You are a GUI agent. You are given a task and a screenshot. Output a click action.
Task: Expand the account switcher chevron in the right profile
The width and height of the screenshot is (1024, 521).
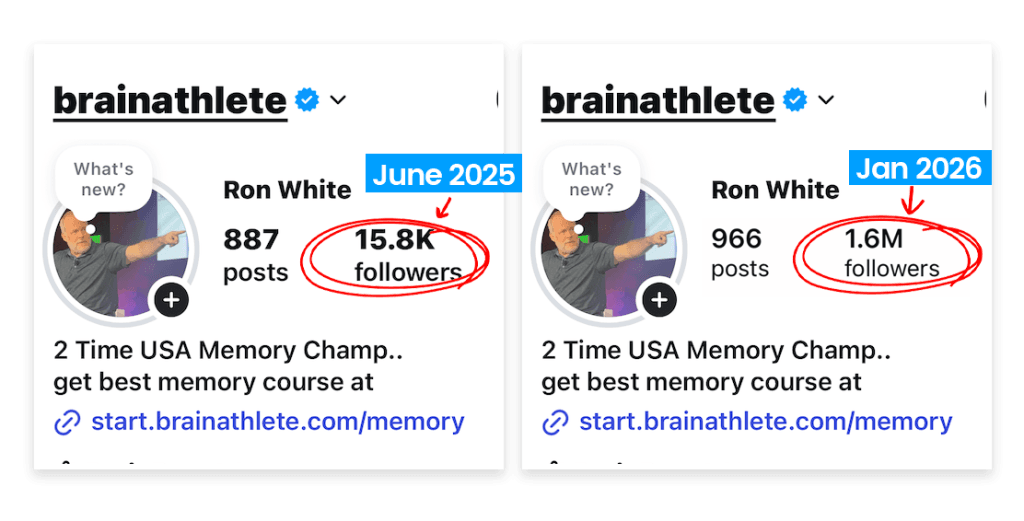pyautogui.click(x=826, y=100)
